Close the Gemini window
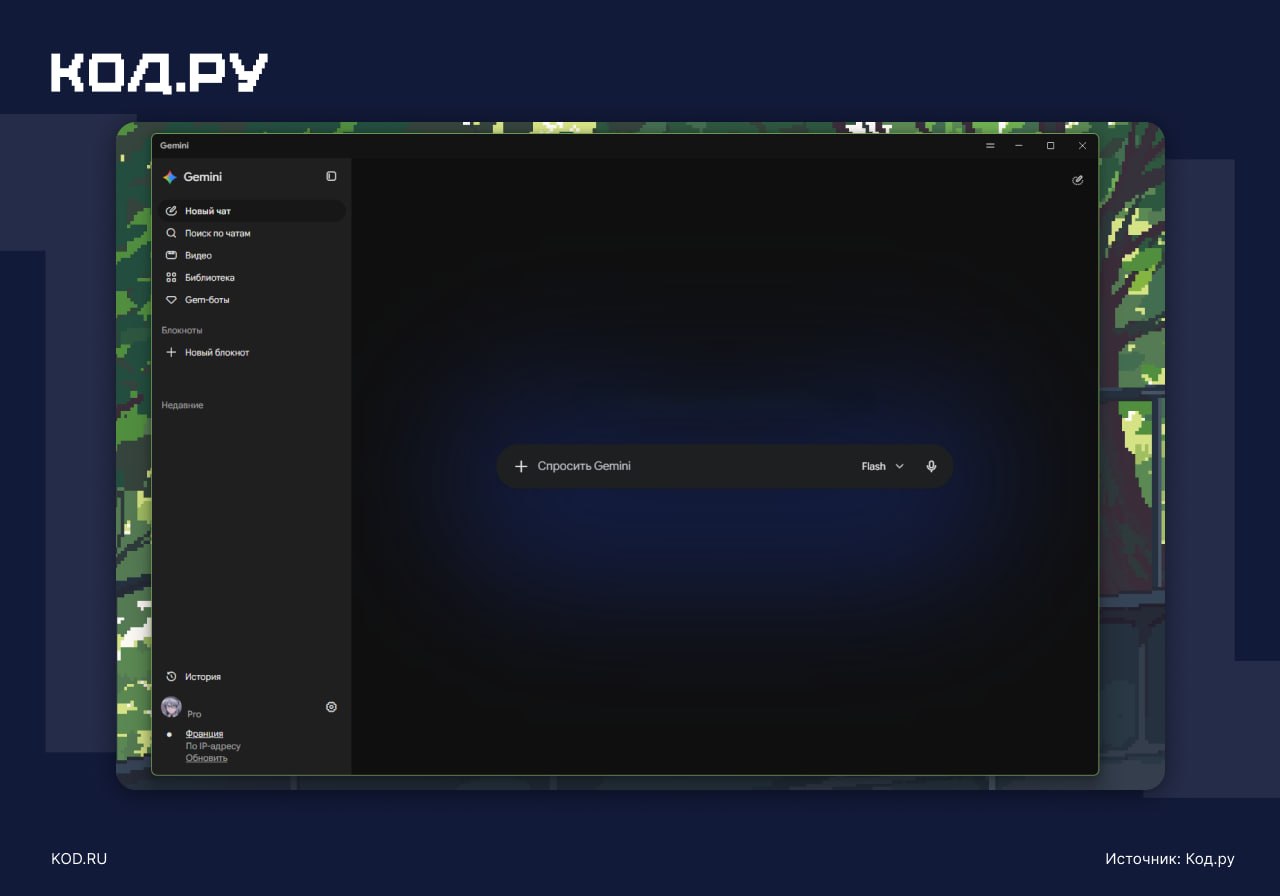Screen dimensions: 1280x896 1082,146
